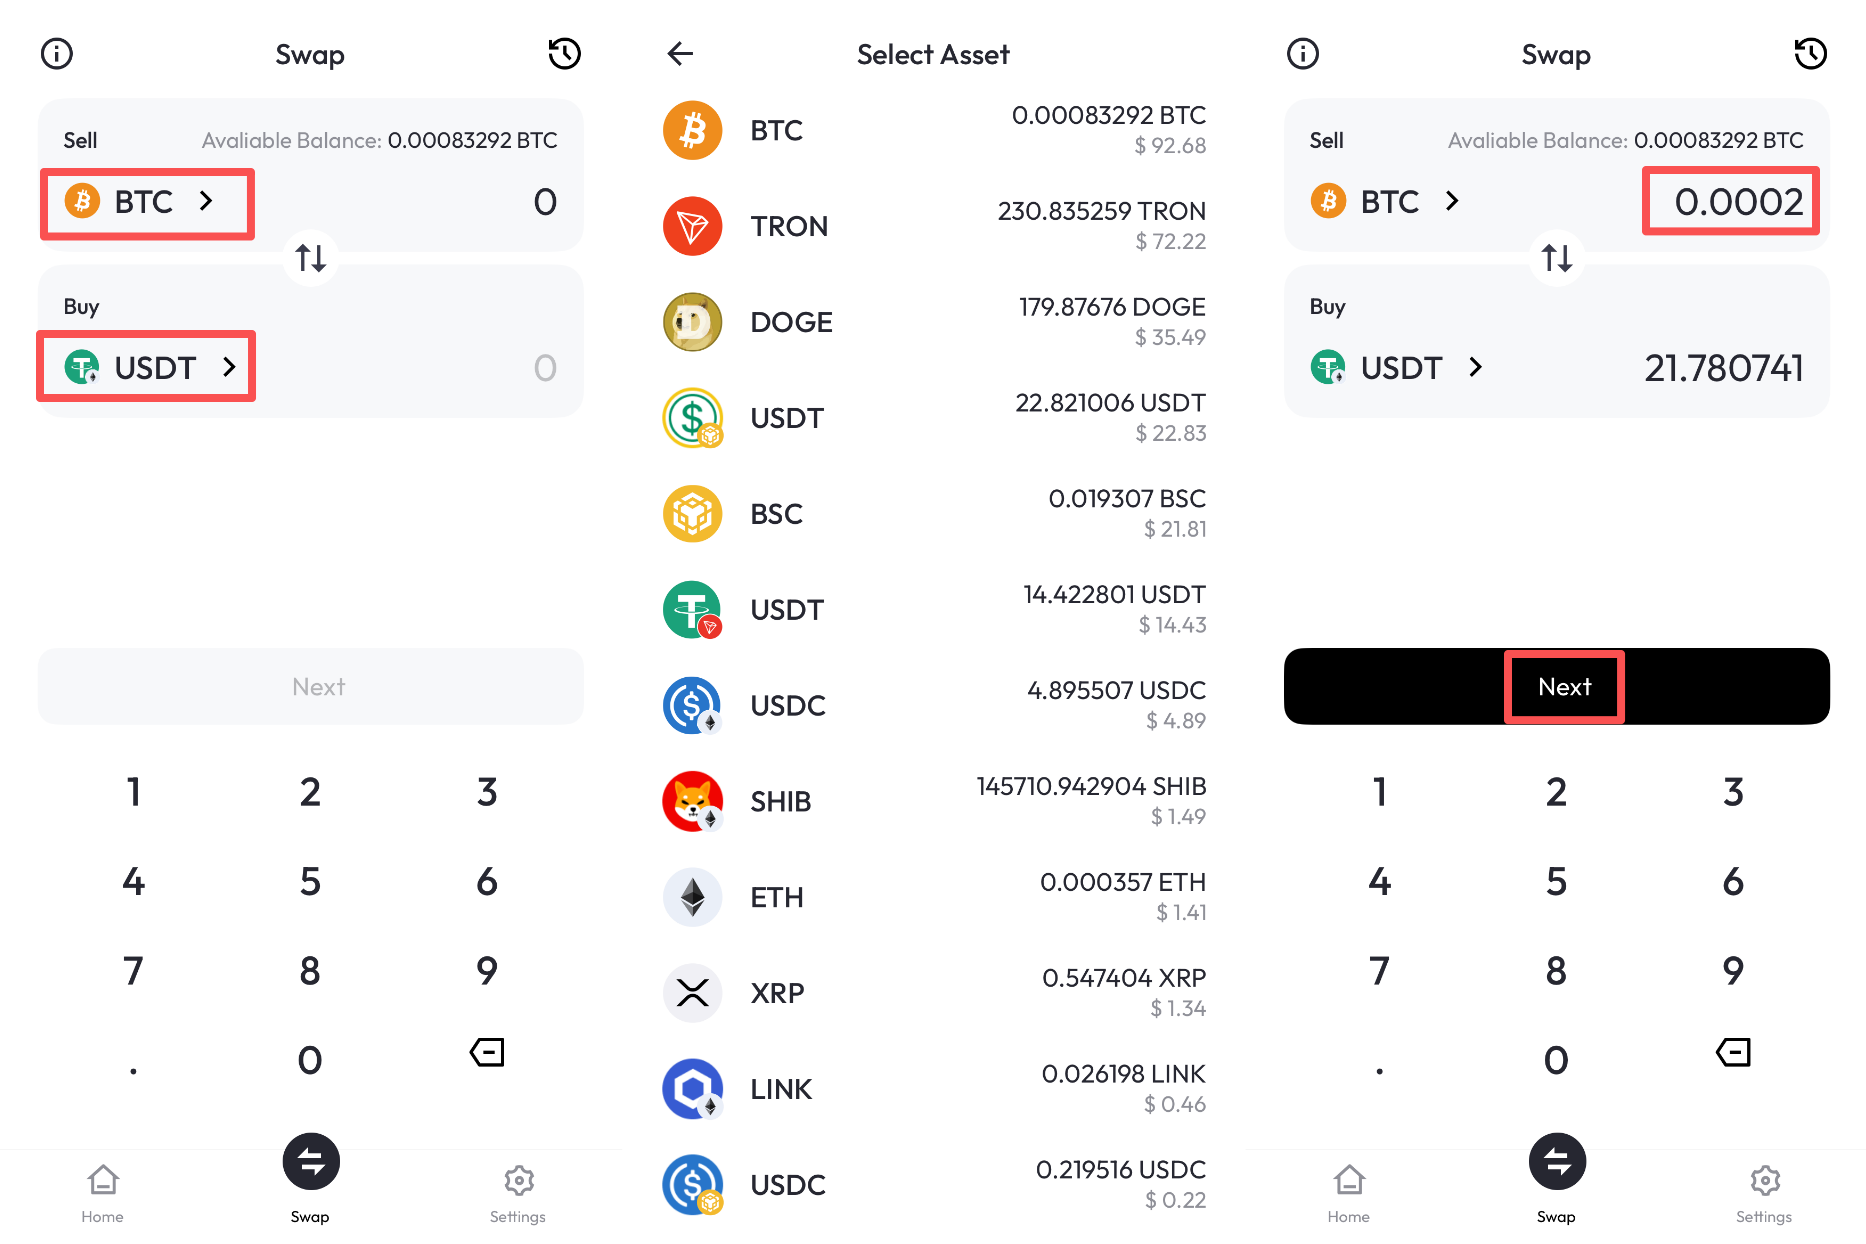Open swap history on the left screen
Screen dimensions: 1866x1244
click(564, 54)
